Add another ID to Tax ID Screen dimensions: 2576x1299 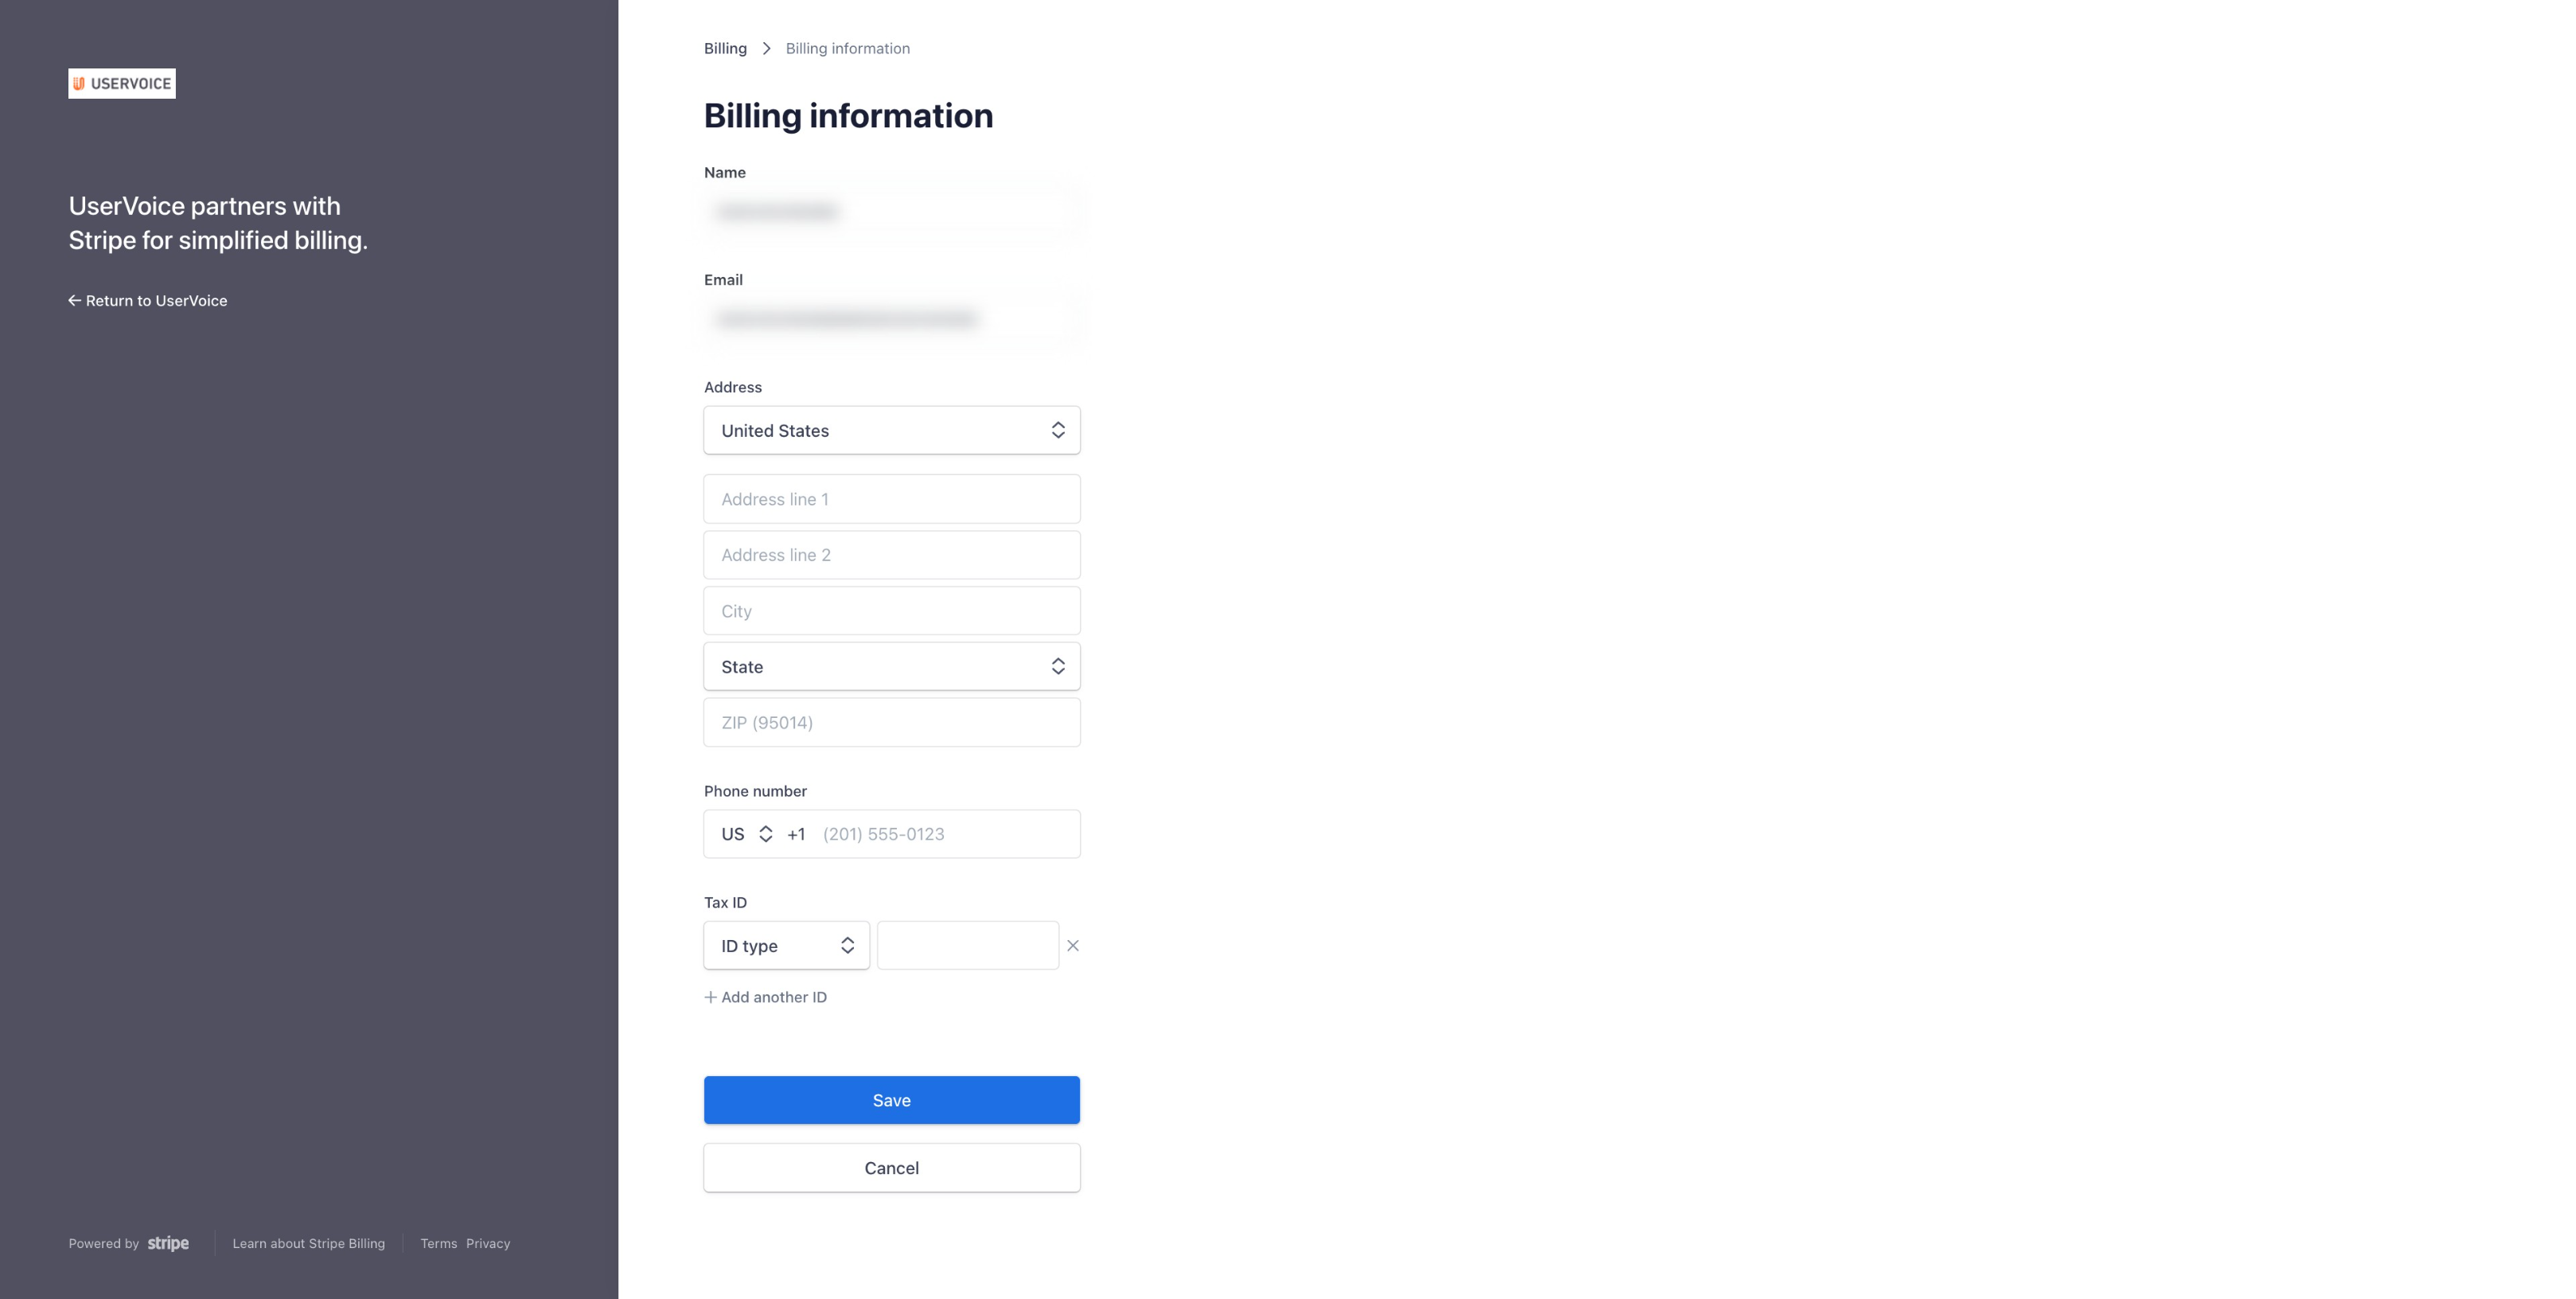(766, 997)
